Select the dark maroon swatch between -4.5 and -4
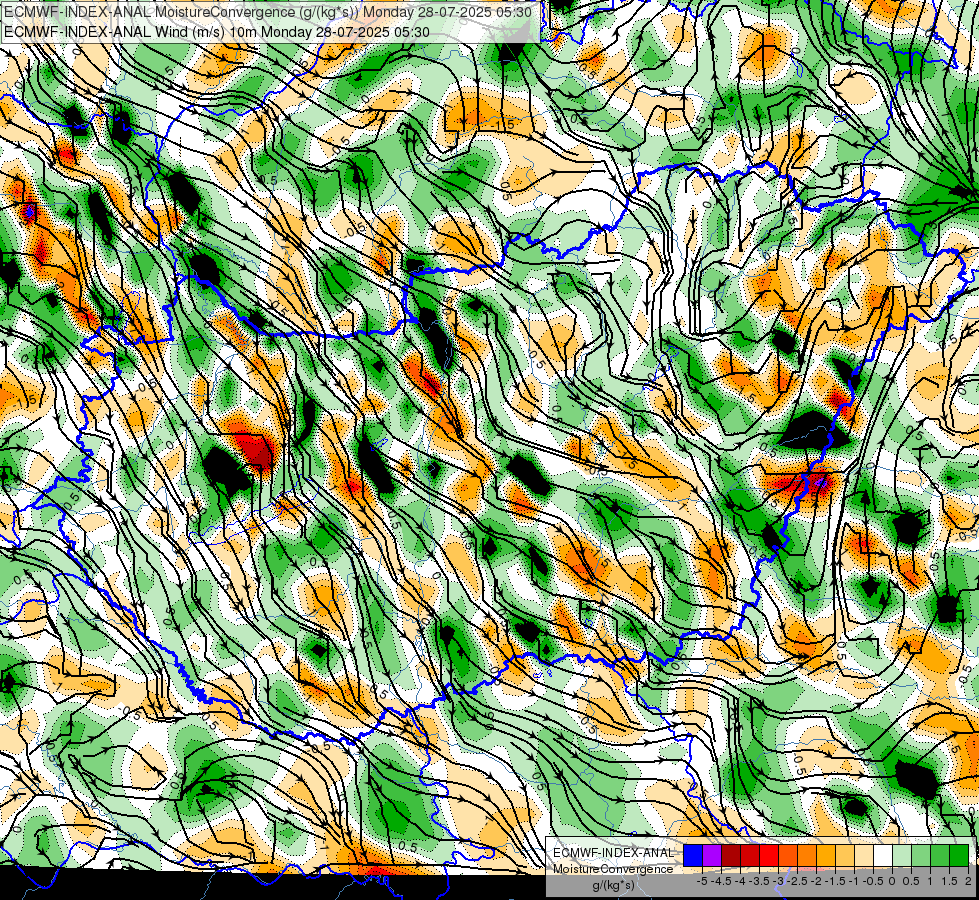Image resolution: width=979 pixels, height=900 pixels. click(x=731, y=855)
